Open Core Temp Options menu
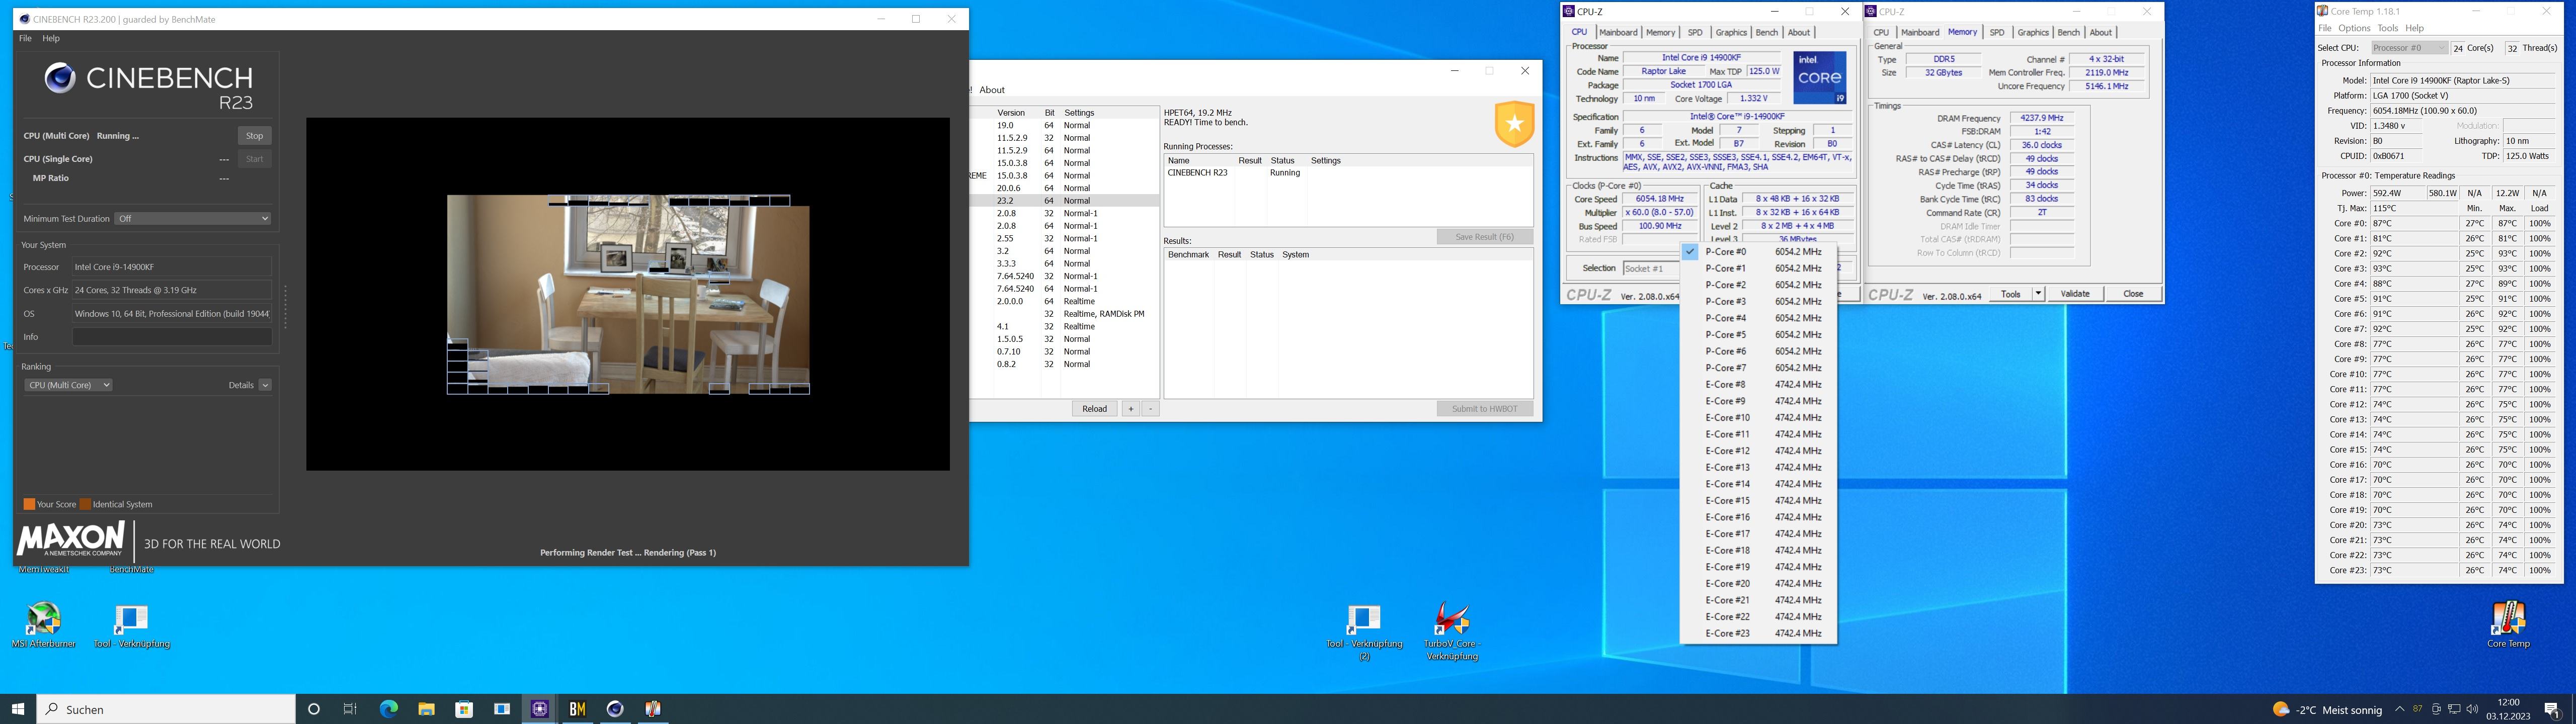The height and width of the screenshot is (724, 2576). 2354,28
